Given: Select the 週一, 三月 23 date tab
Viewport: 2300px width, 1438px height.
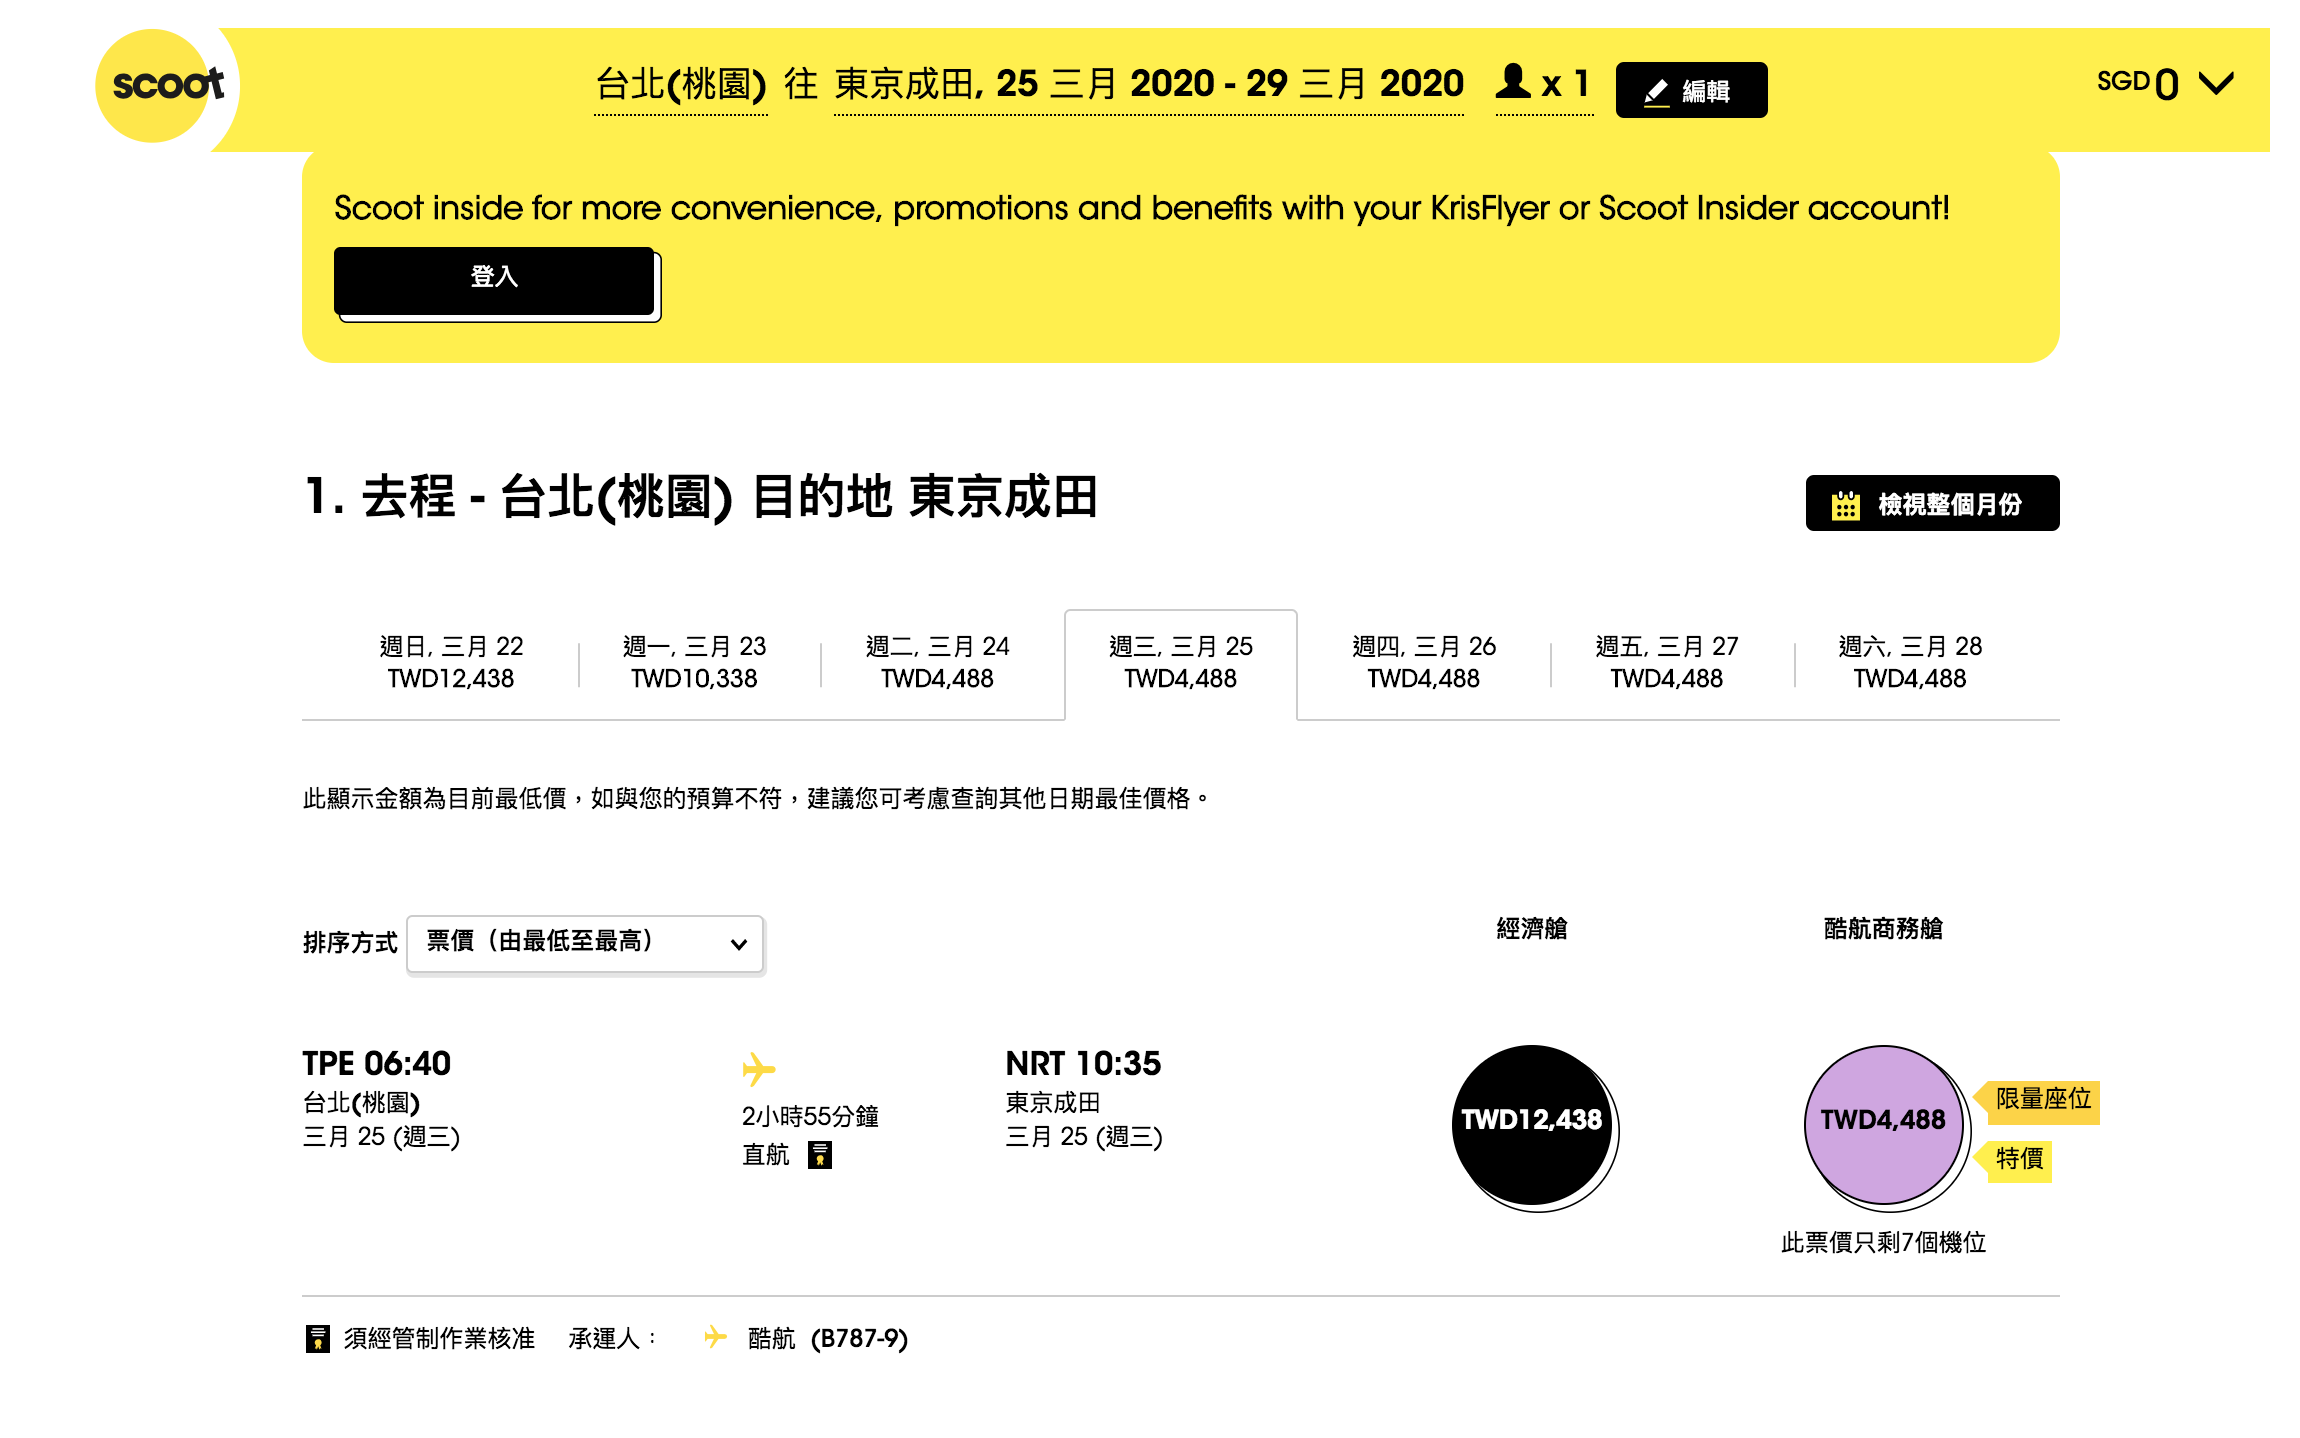Looking at the screenshot, I should [694, 662].
